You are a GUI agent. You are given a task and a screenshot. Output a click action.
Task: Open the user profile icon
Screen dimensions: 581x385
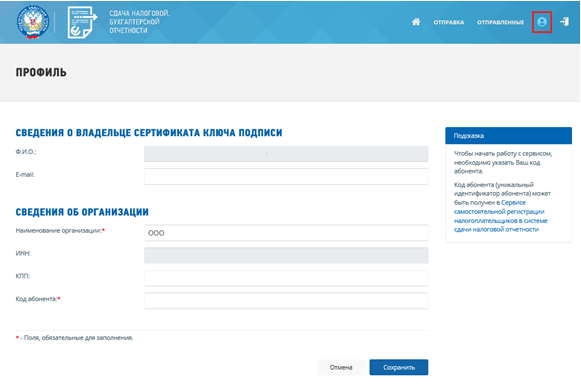point(542,22)
